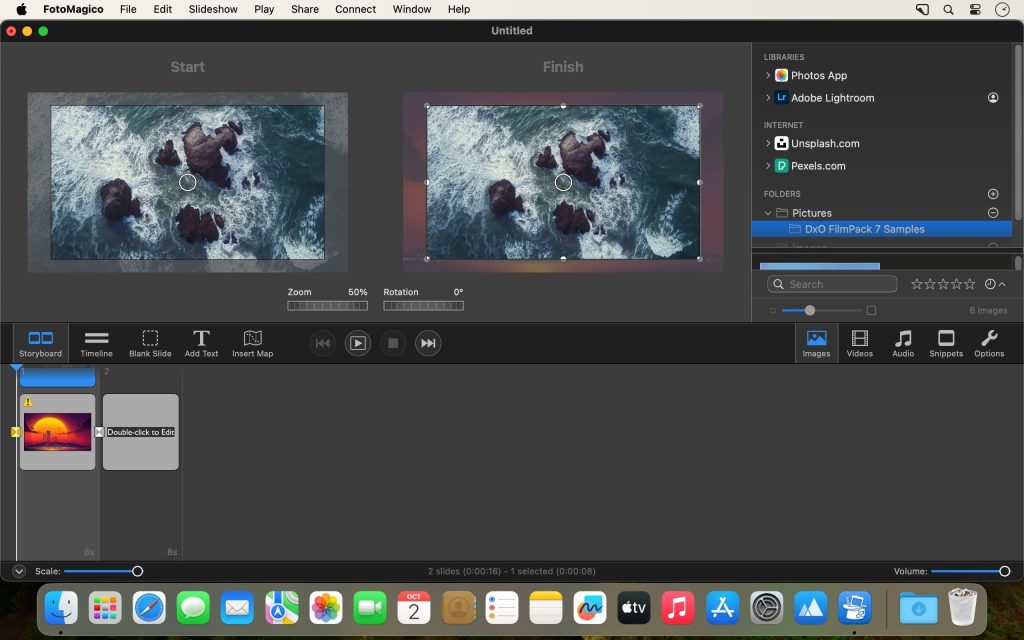Toggle the checkbox left of the thumbnail slider

click(x=772, y=311)
